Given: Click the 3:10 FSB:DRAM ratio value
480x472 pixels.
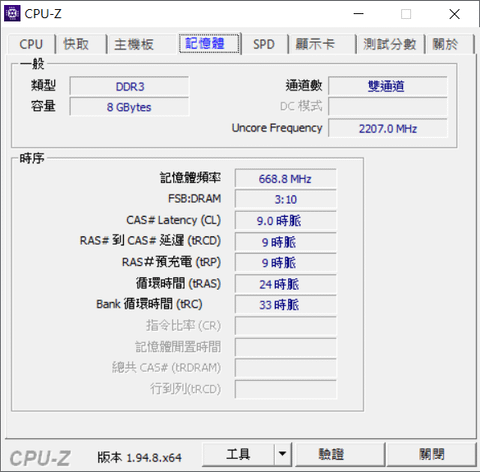Looking at the screenshot, I should click(x=285, y=199).
